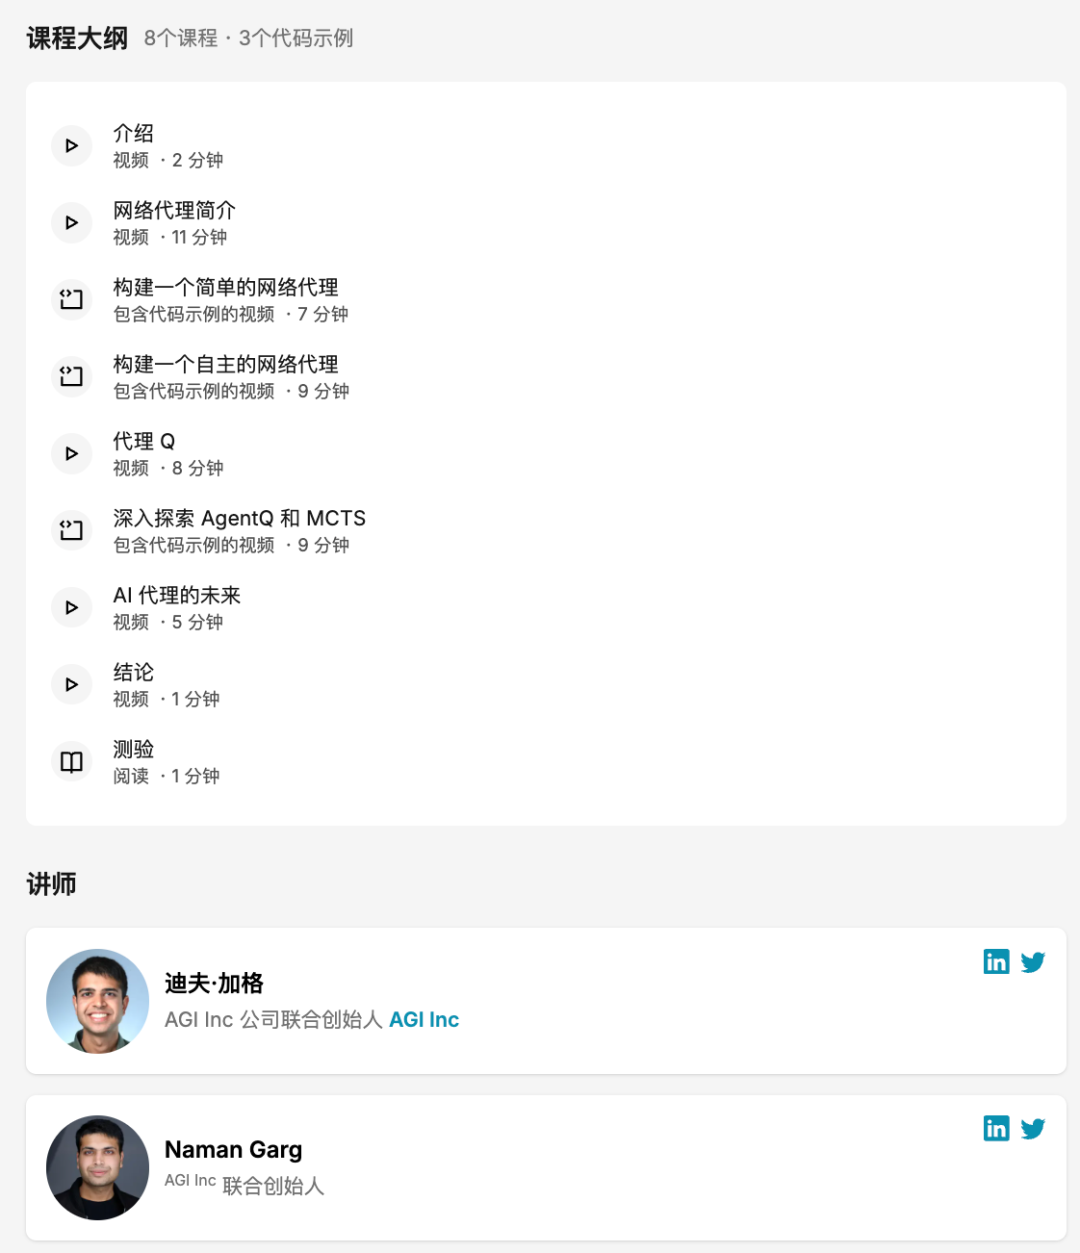Viewport: 1080px width, 1253px height.
Task: Click code icon beside 构建一个简单的网络代理
Action: click(x=71, y=300)
